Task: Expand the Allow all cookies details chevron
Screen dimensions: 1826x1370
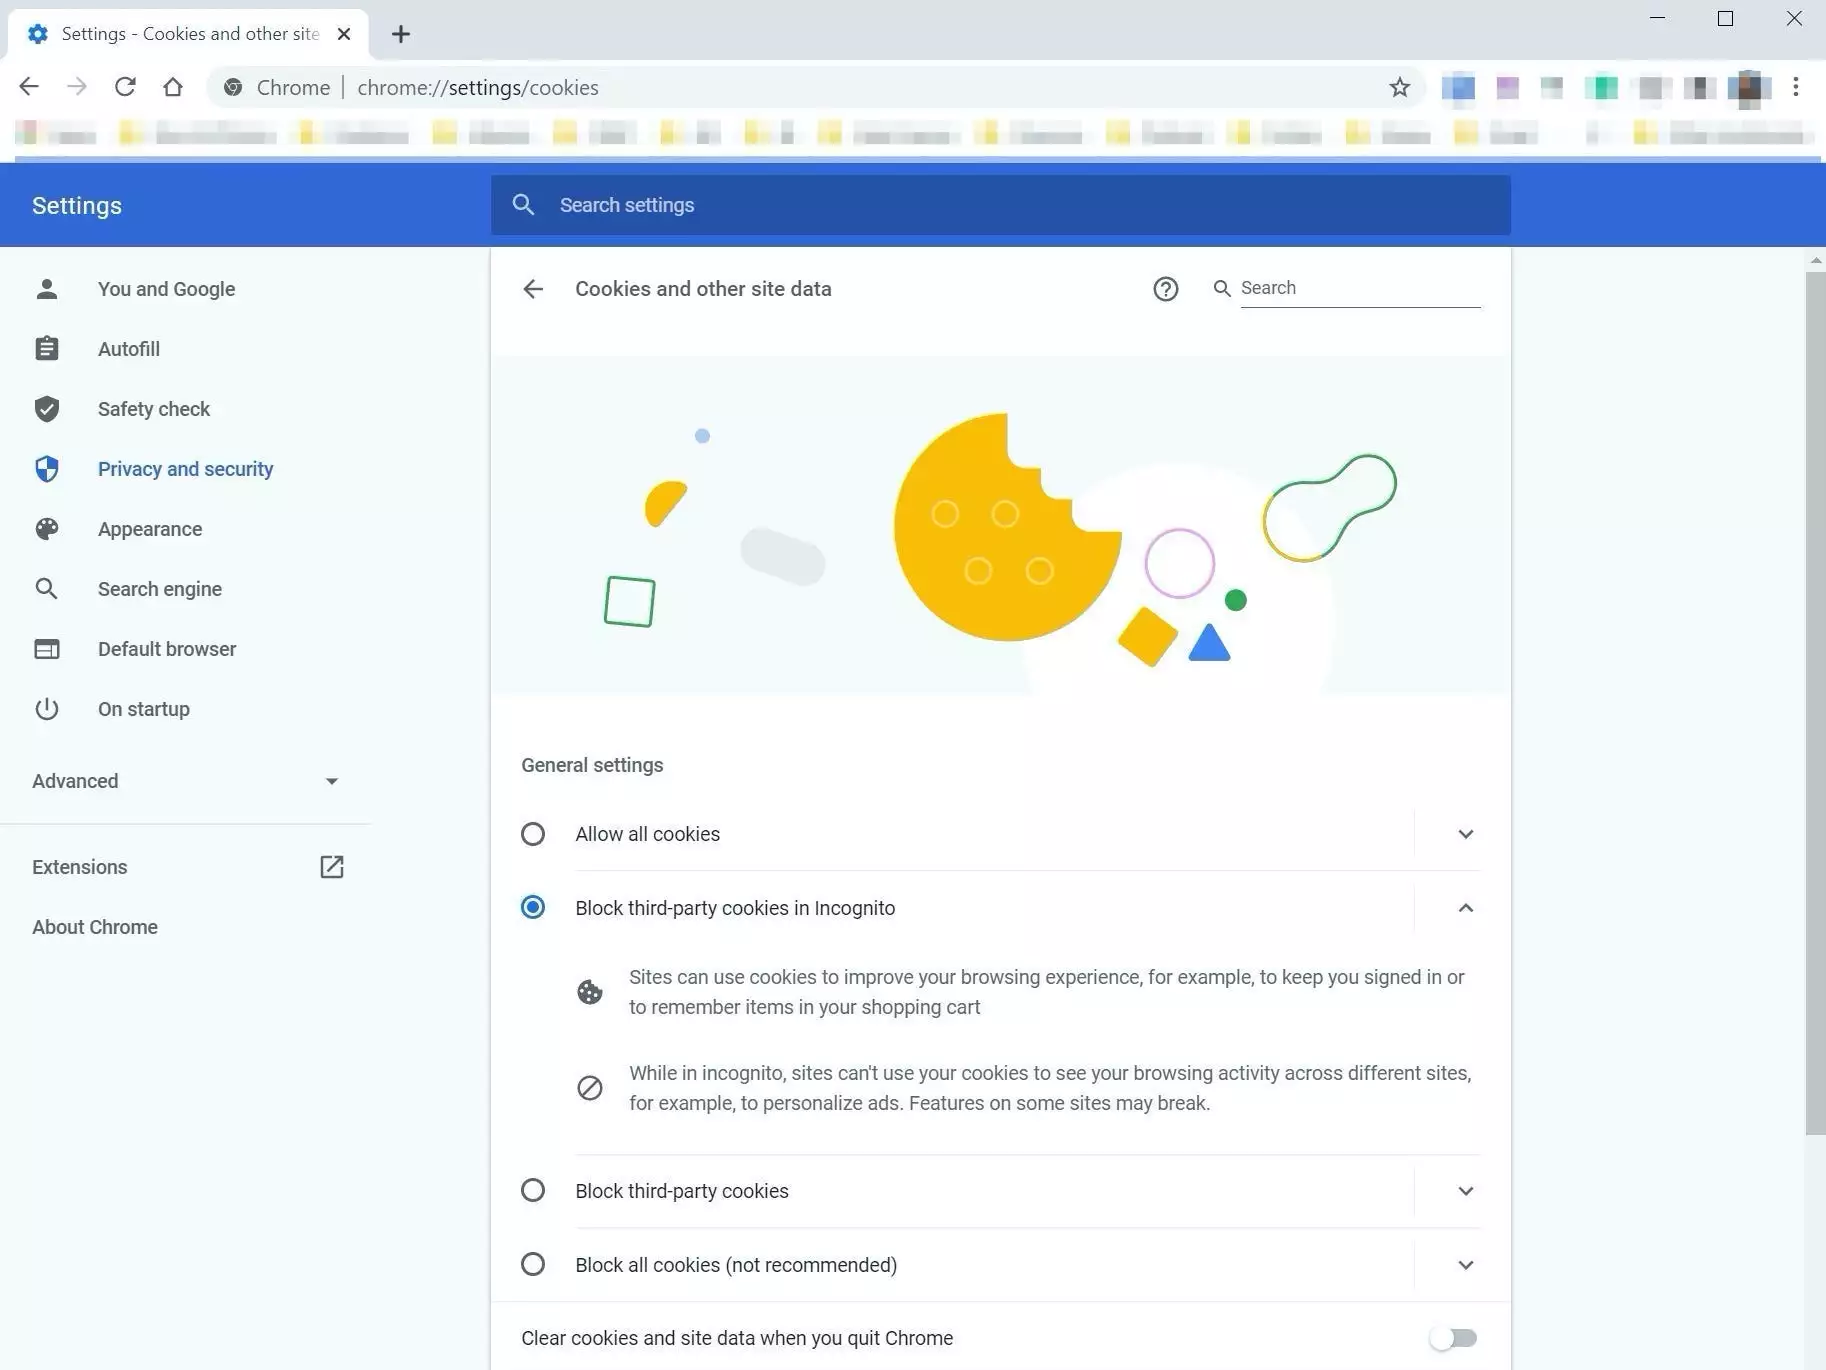Action: tap(1465, 834)
